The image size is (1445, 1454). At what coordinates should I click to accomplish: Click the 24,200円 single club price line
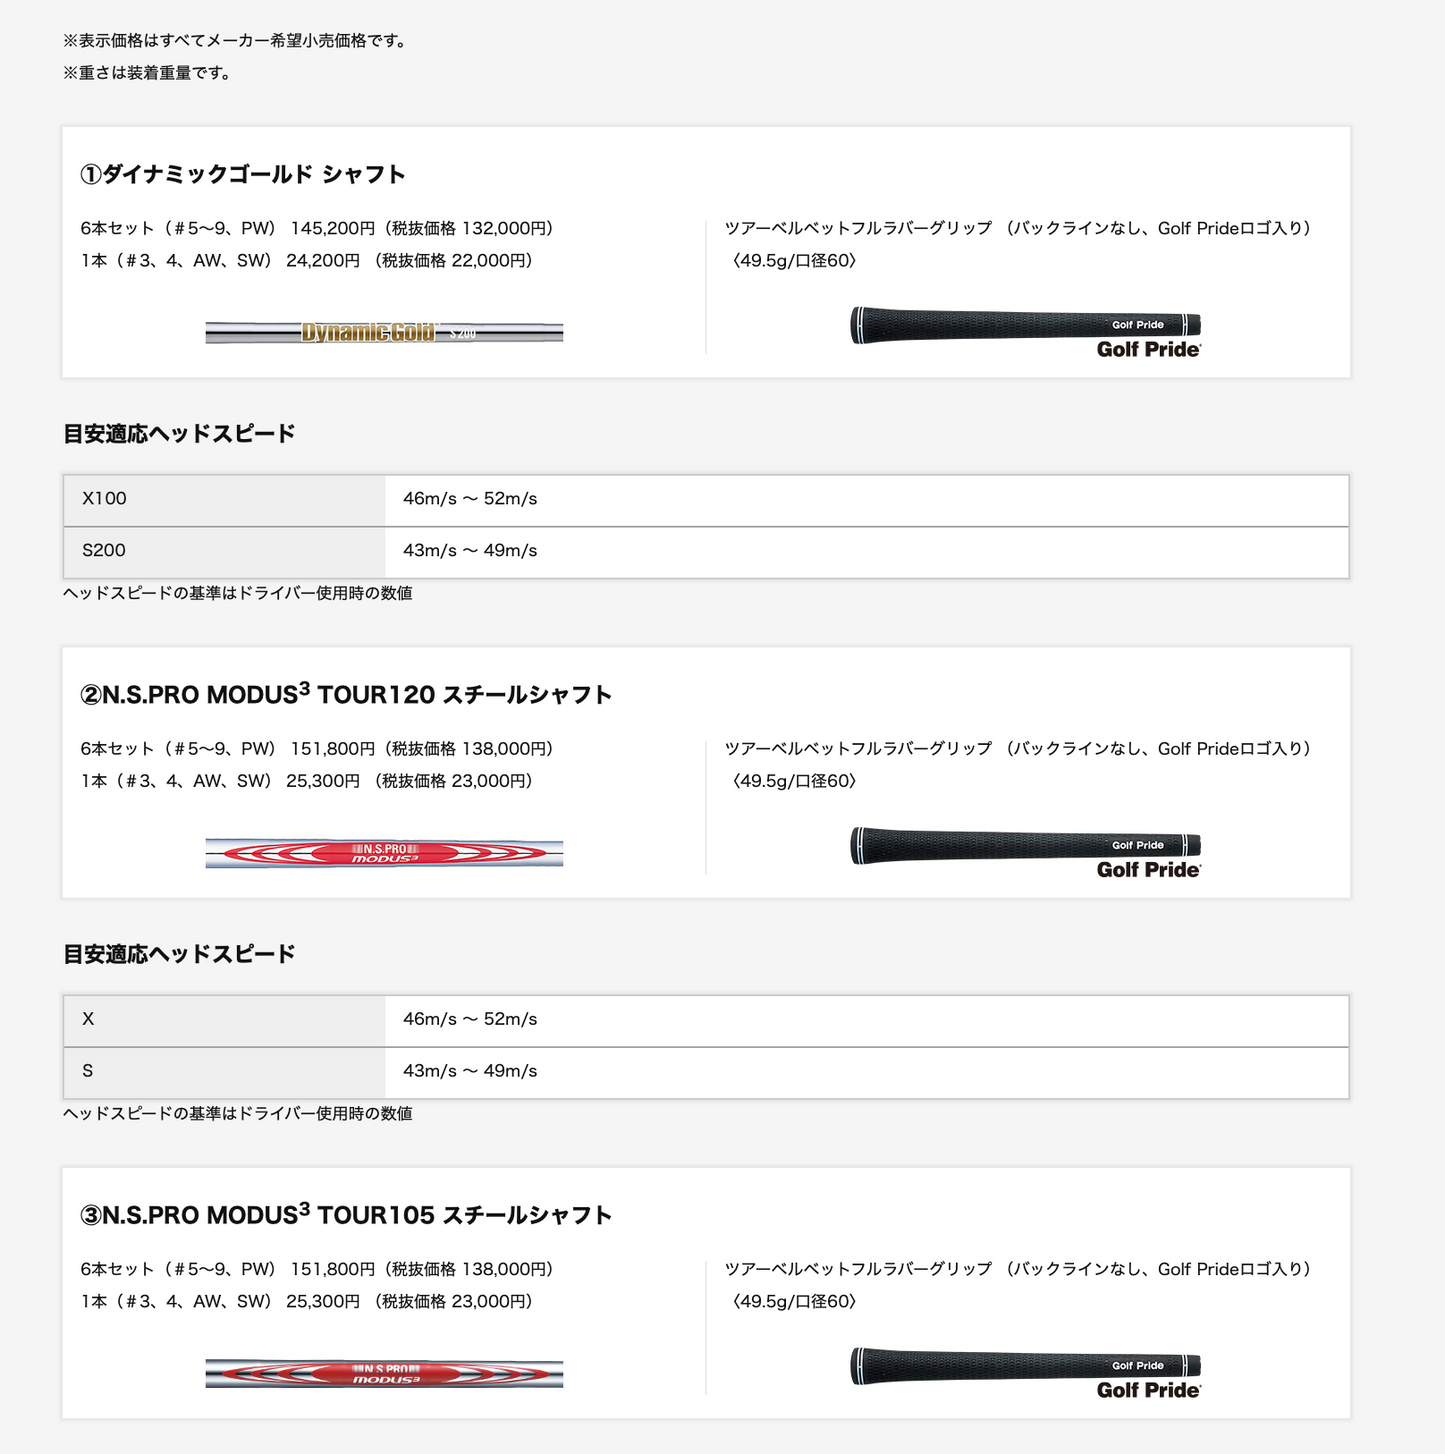pos(309,261)
